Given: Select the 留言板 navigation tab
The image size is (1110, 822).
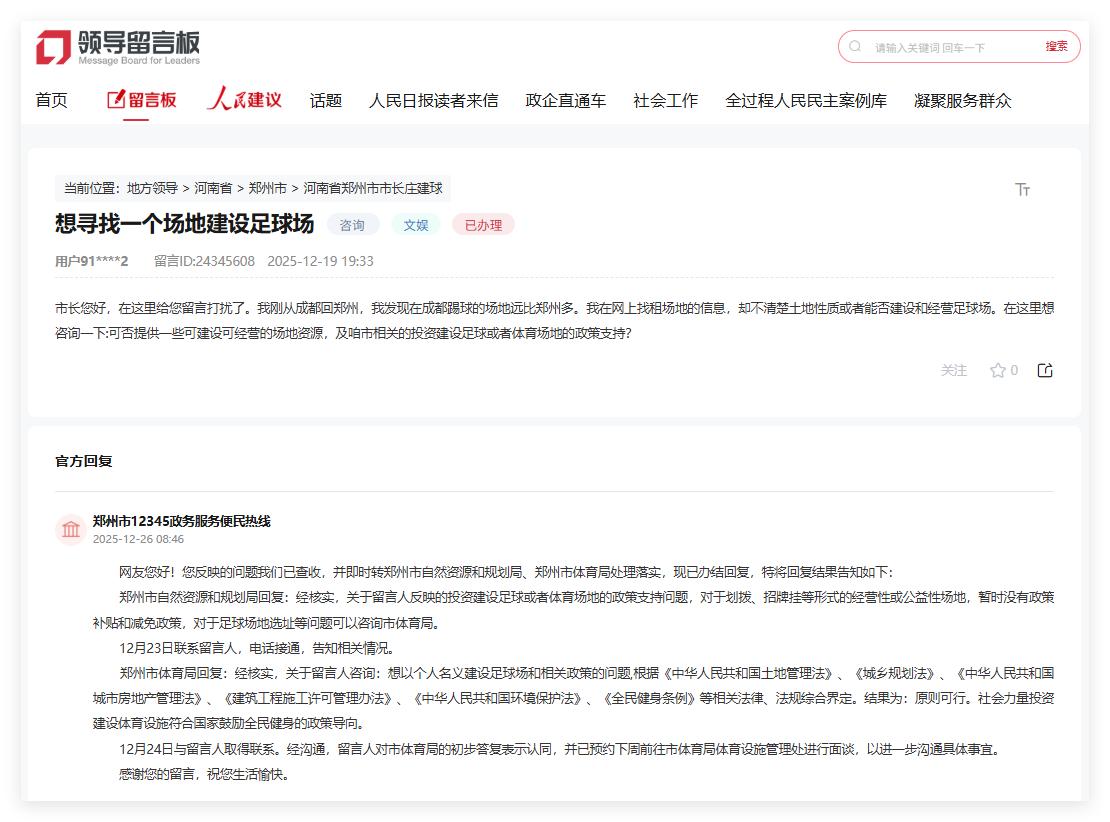Looking at the screenshot, I should point(141,100).
